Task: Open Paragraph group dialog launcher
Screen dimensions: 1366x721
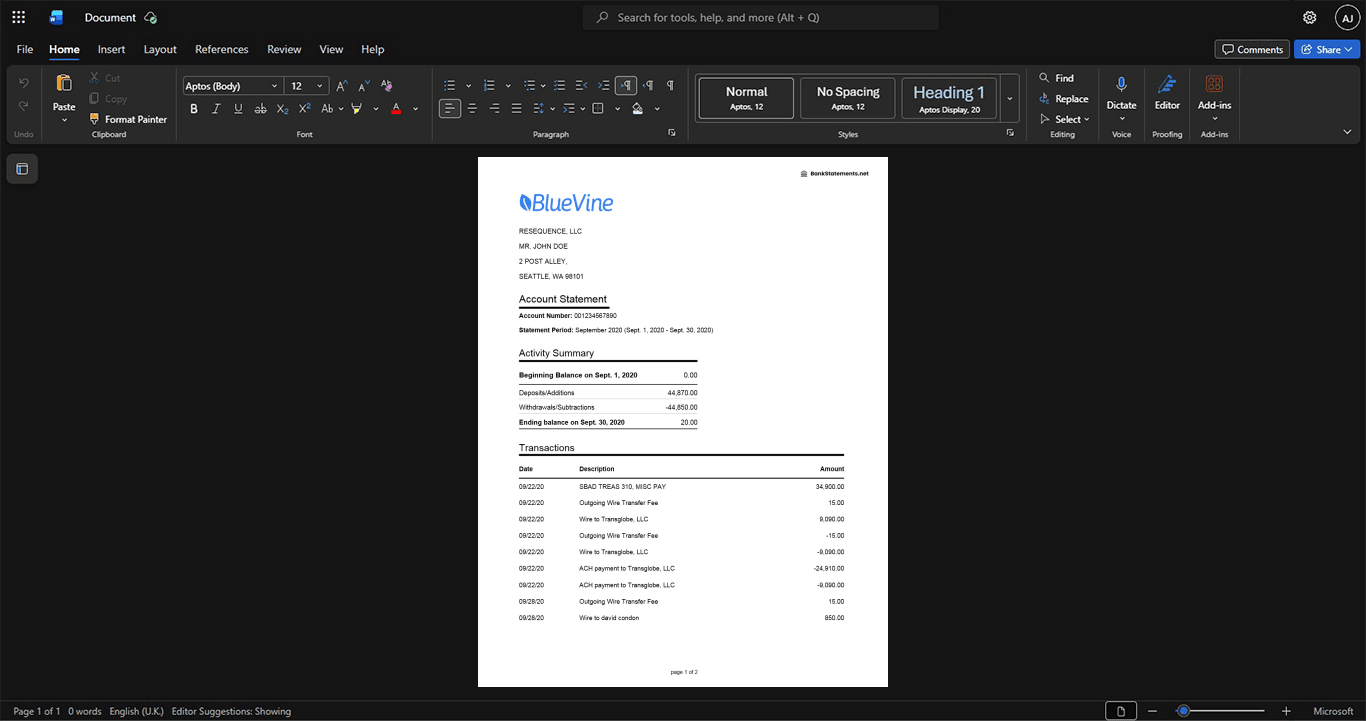Action: (x=672, y=133)
